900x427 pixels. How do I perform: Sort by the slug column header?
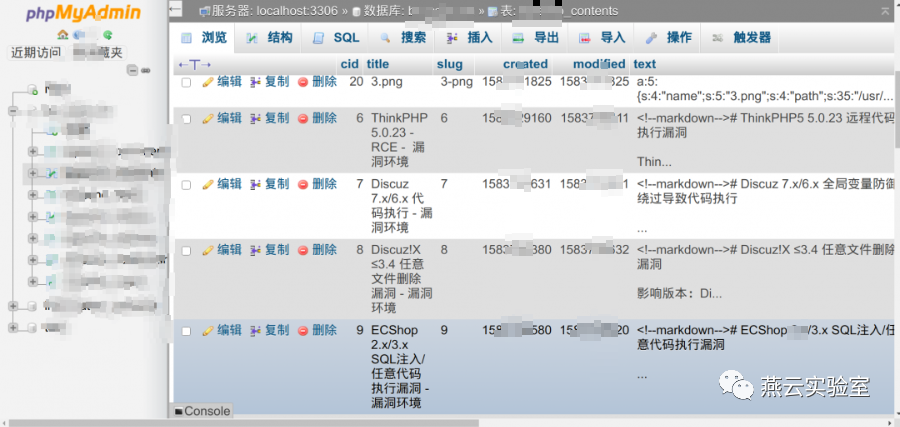coord(449,64)
